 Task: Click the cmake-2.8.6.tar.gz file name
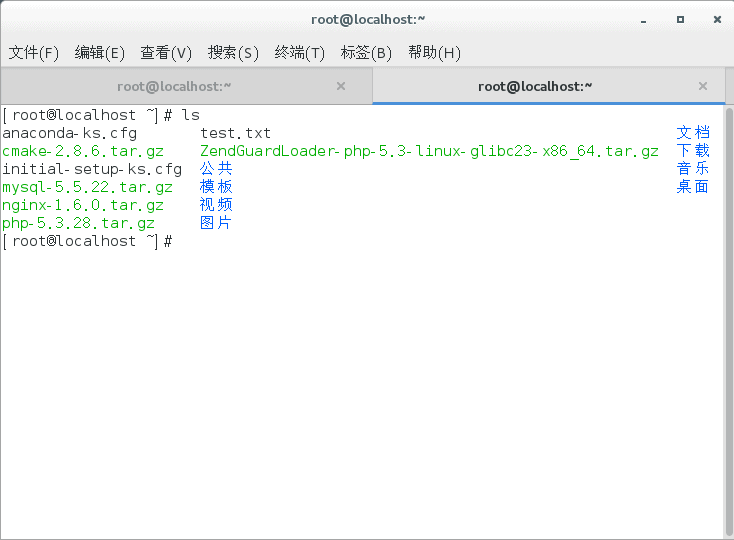[83, 151]
